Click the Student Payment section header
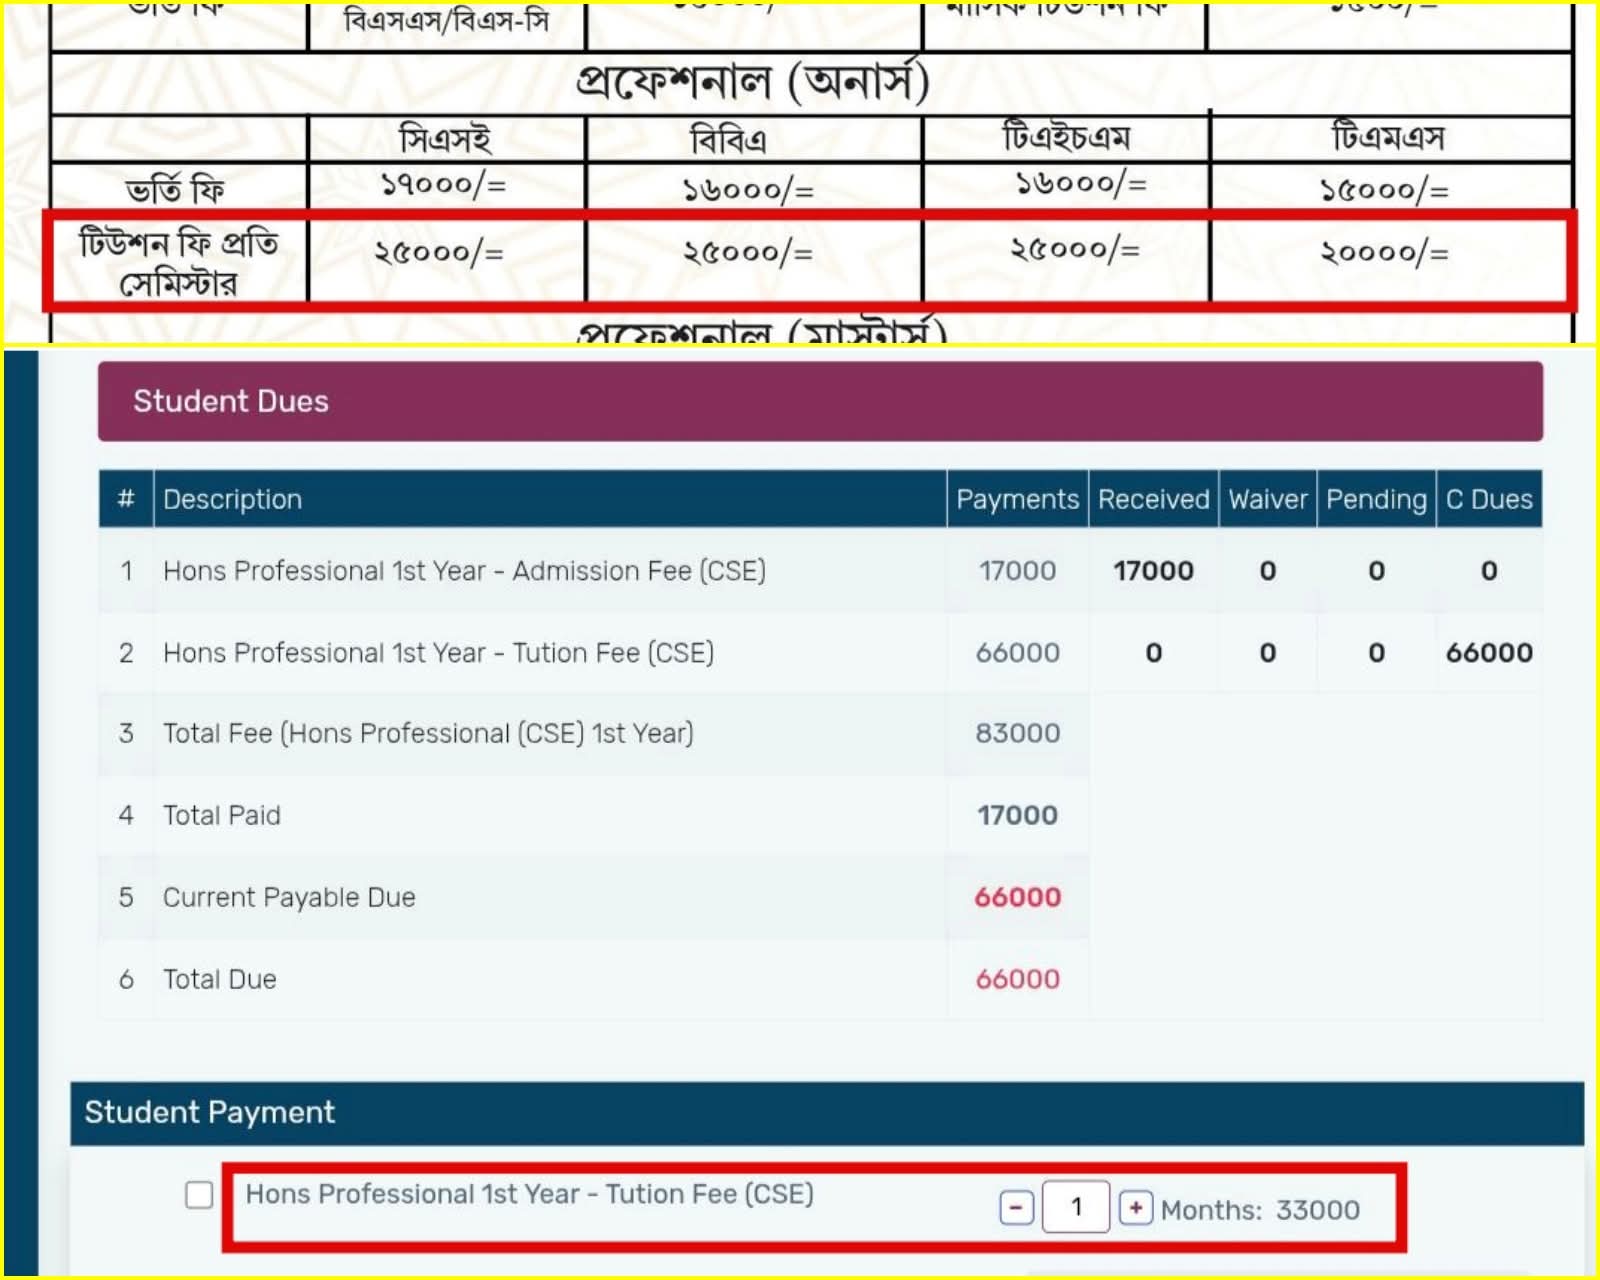1600x1280 pixels. 826,1112
